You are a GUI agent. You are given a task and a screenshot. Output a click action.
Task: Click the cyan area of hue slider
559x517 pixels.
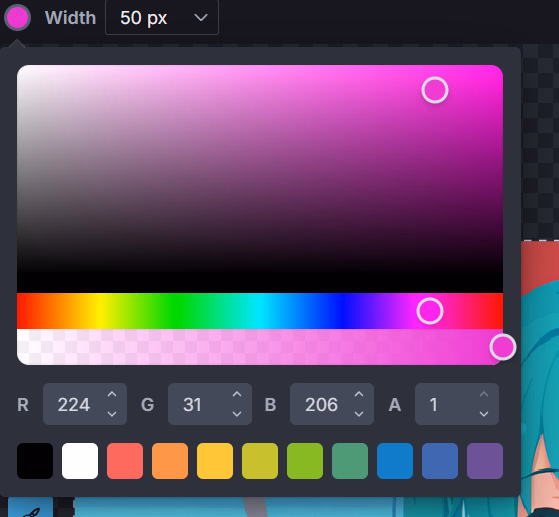[260, 311]
